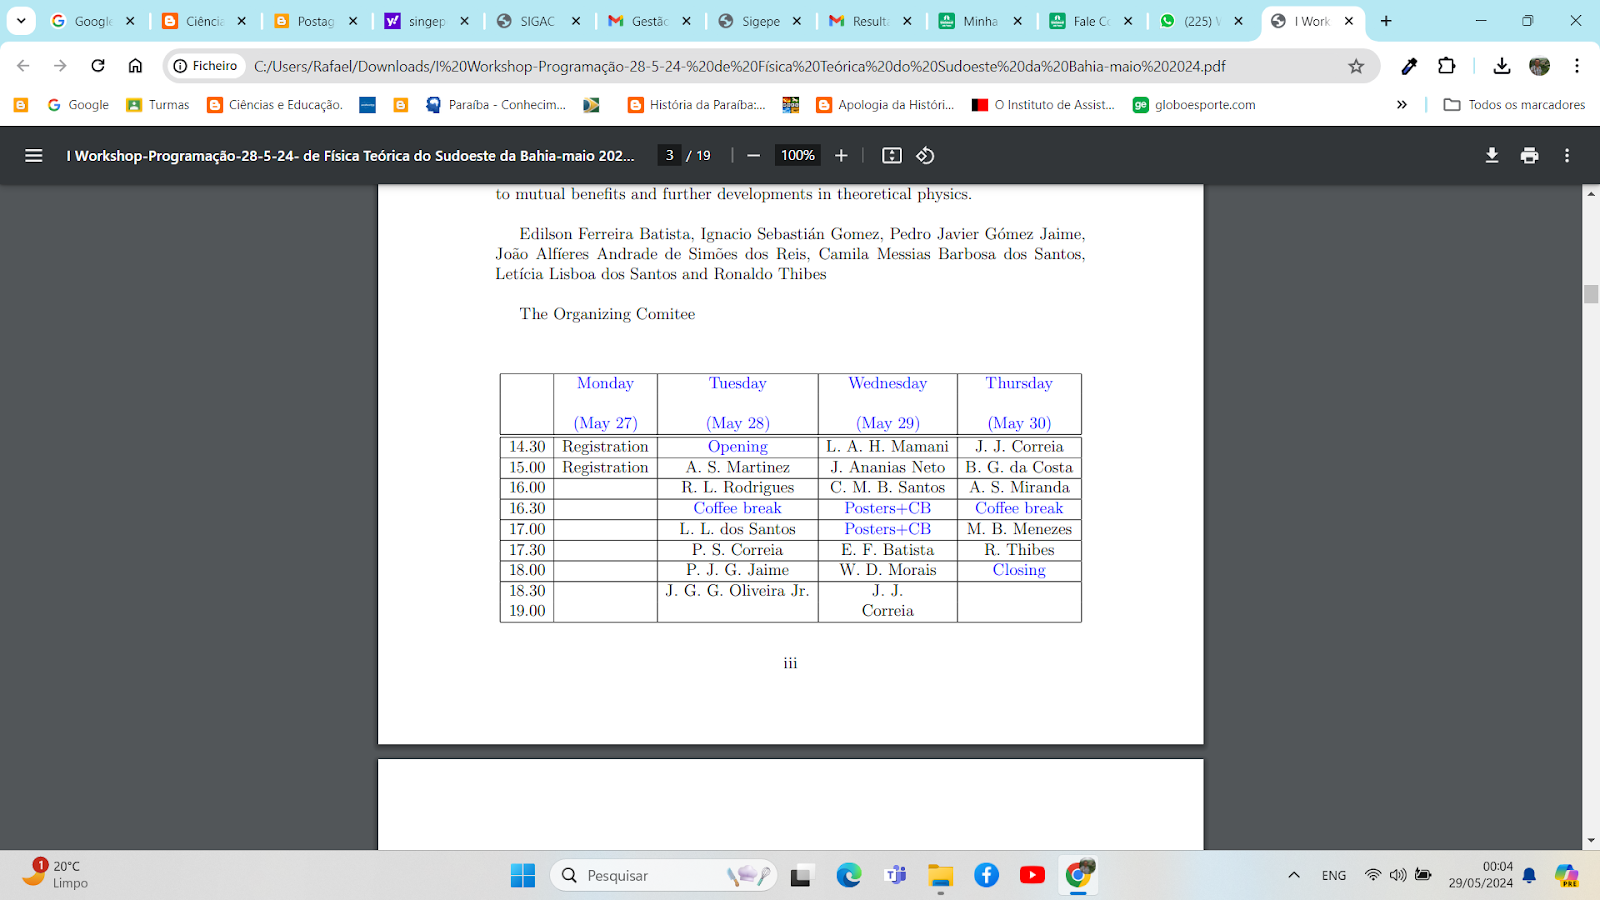Switch to the Sigepe tab
Image resolution: width=1600 pixels, height=900 pixels.
(760, 21)
